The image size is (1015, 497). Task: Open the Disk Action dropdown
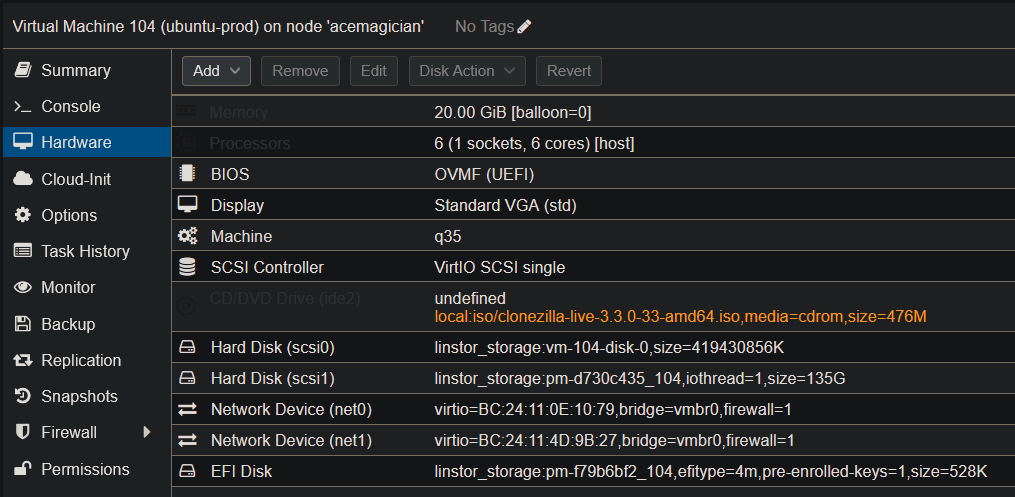pyautogui.click(x=466, y=71)
